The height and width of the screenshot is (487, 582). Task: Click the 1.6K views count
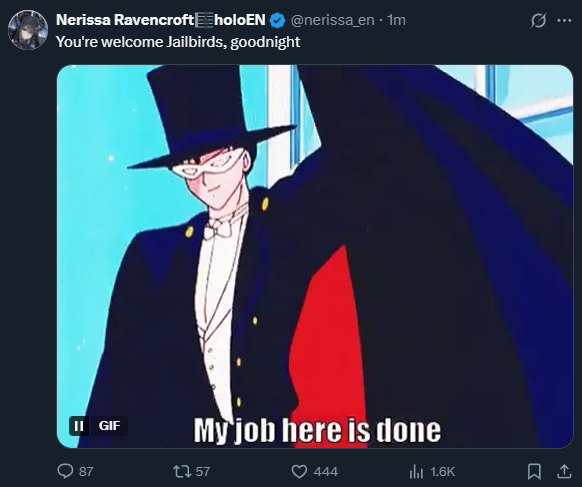click(x=442, y=471)
